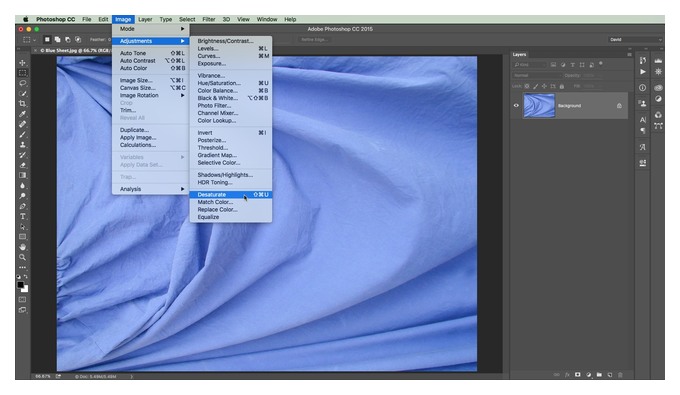Create a new layer icon
Viewport: 680px width, 395px height.
[610, 375]
